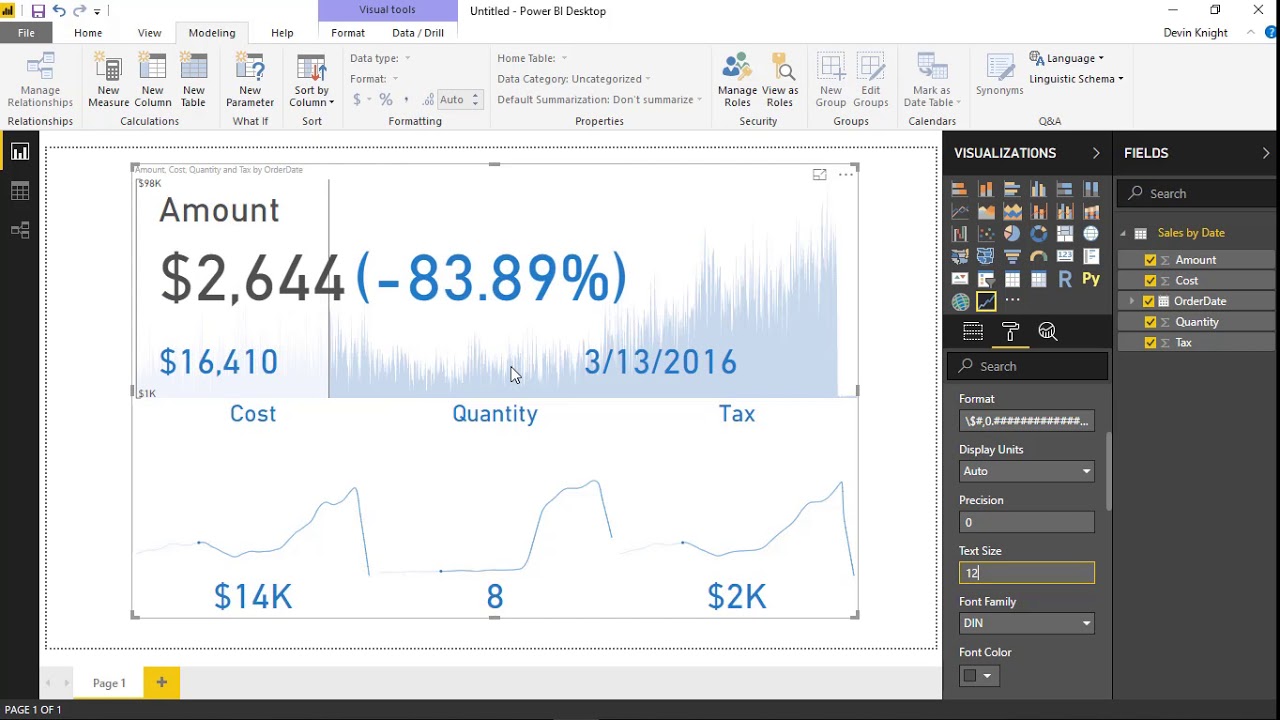The image size is (1280, 720).
Task: Save the report using the toolbar icon
Action: [38, 11]
